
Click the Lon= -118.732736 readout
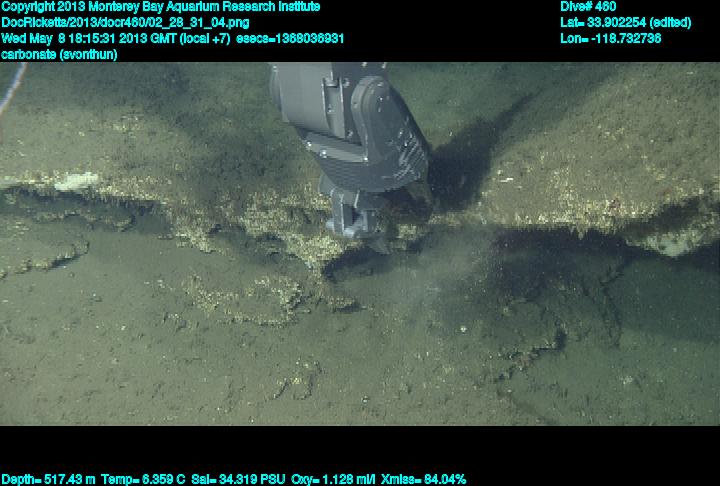[x=611, y=38]
